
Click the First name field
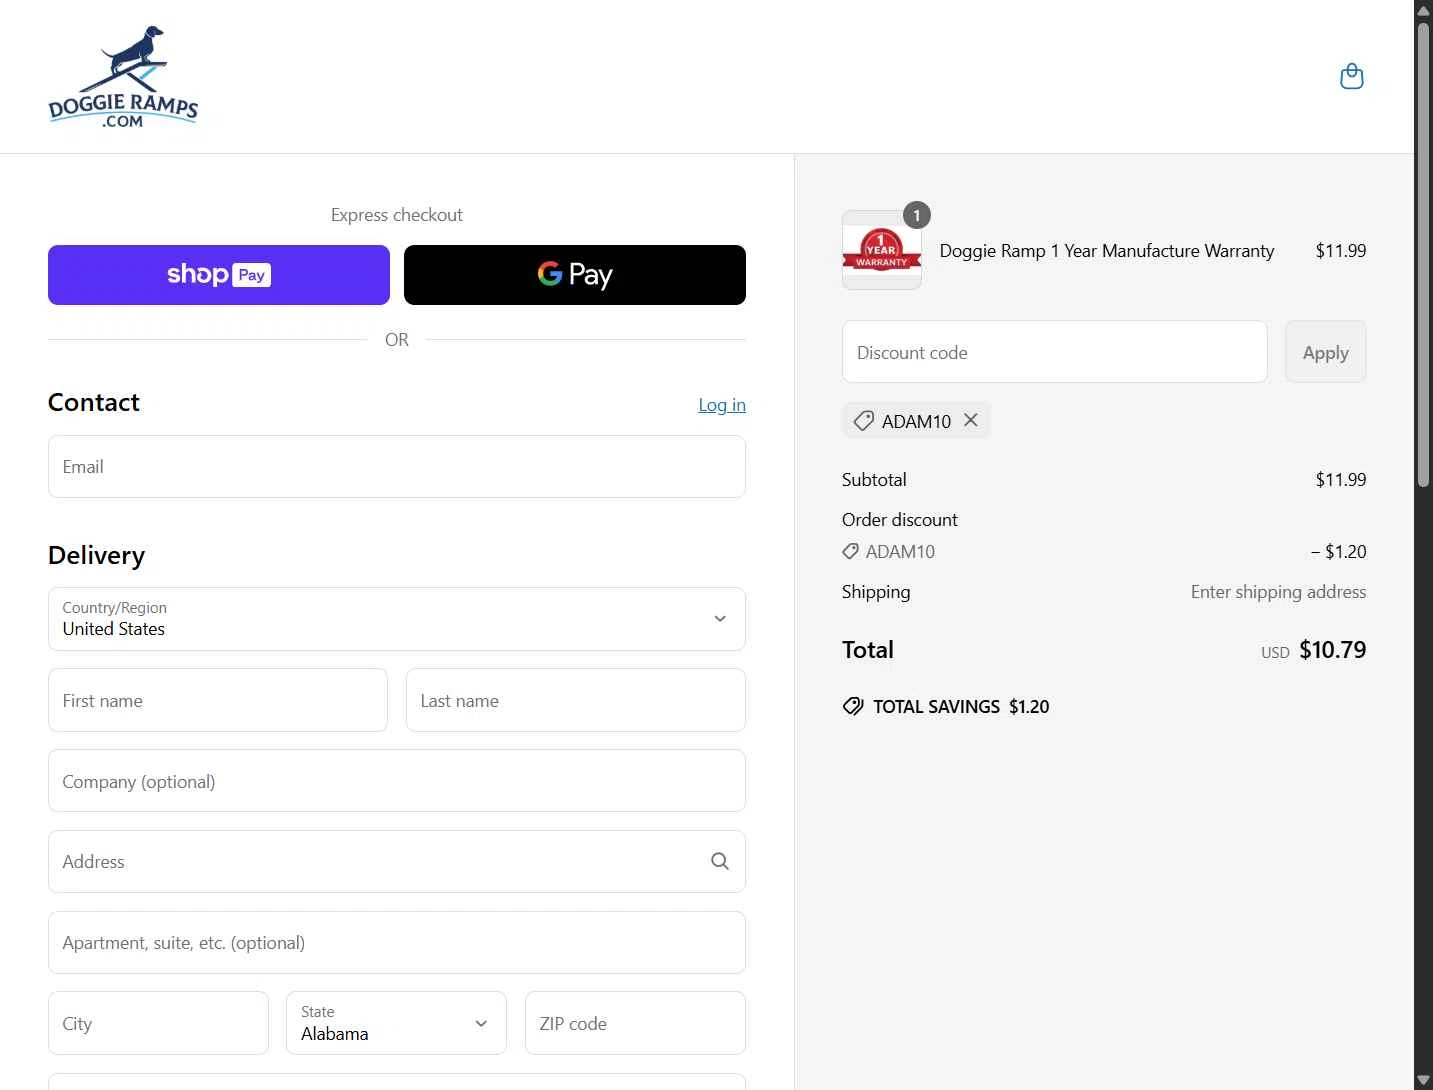[218, 700]
